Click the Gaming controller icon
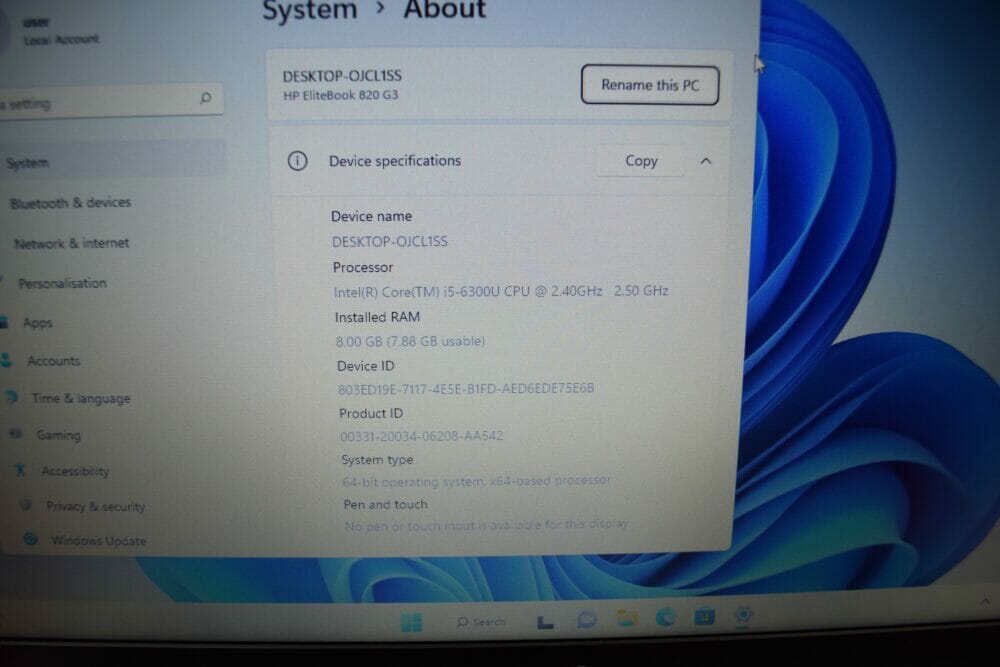 pyautogui.click(x=16, y=434)
